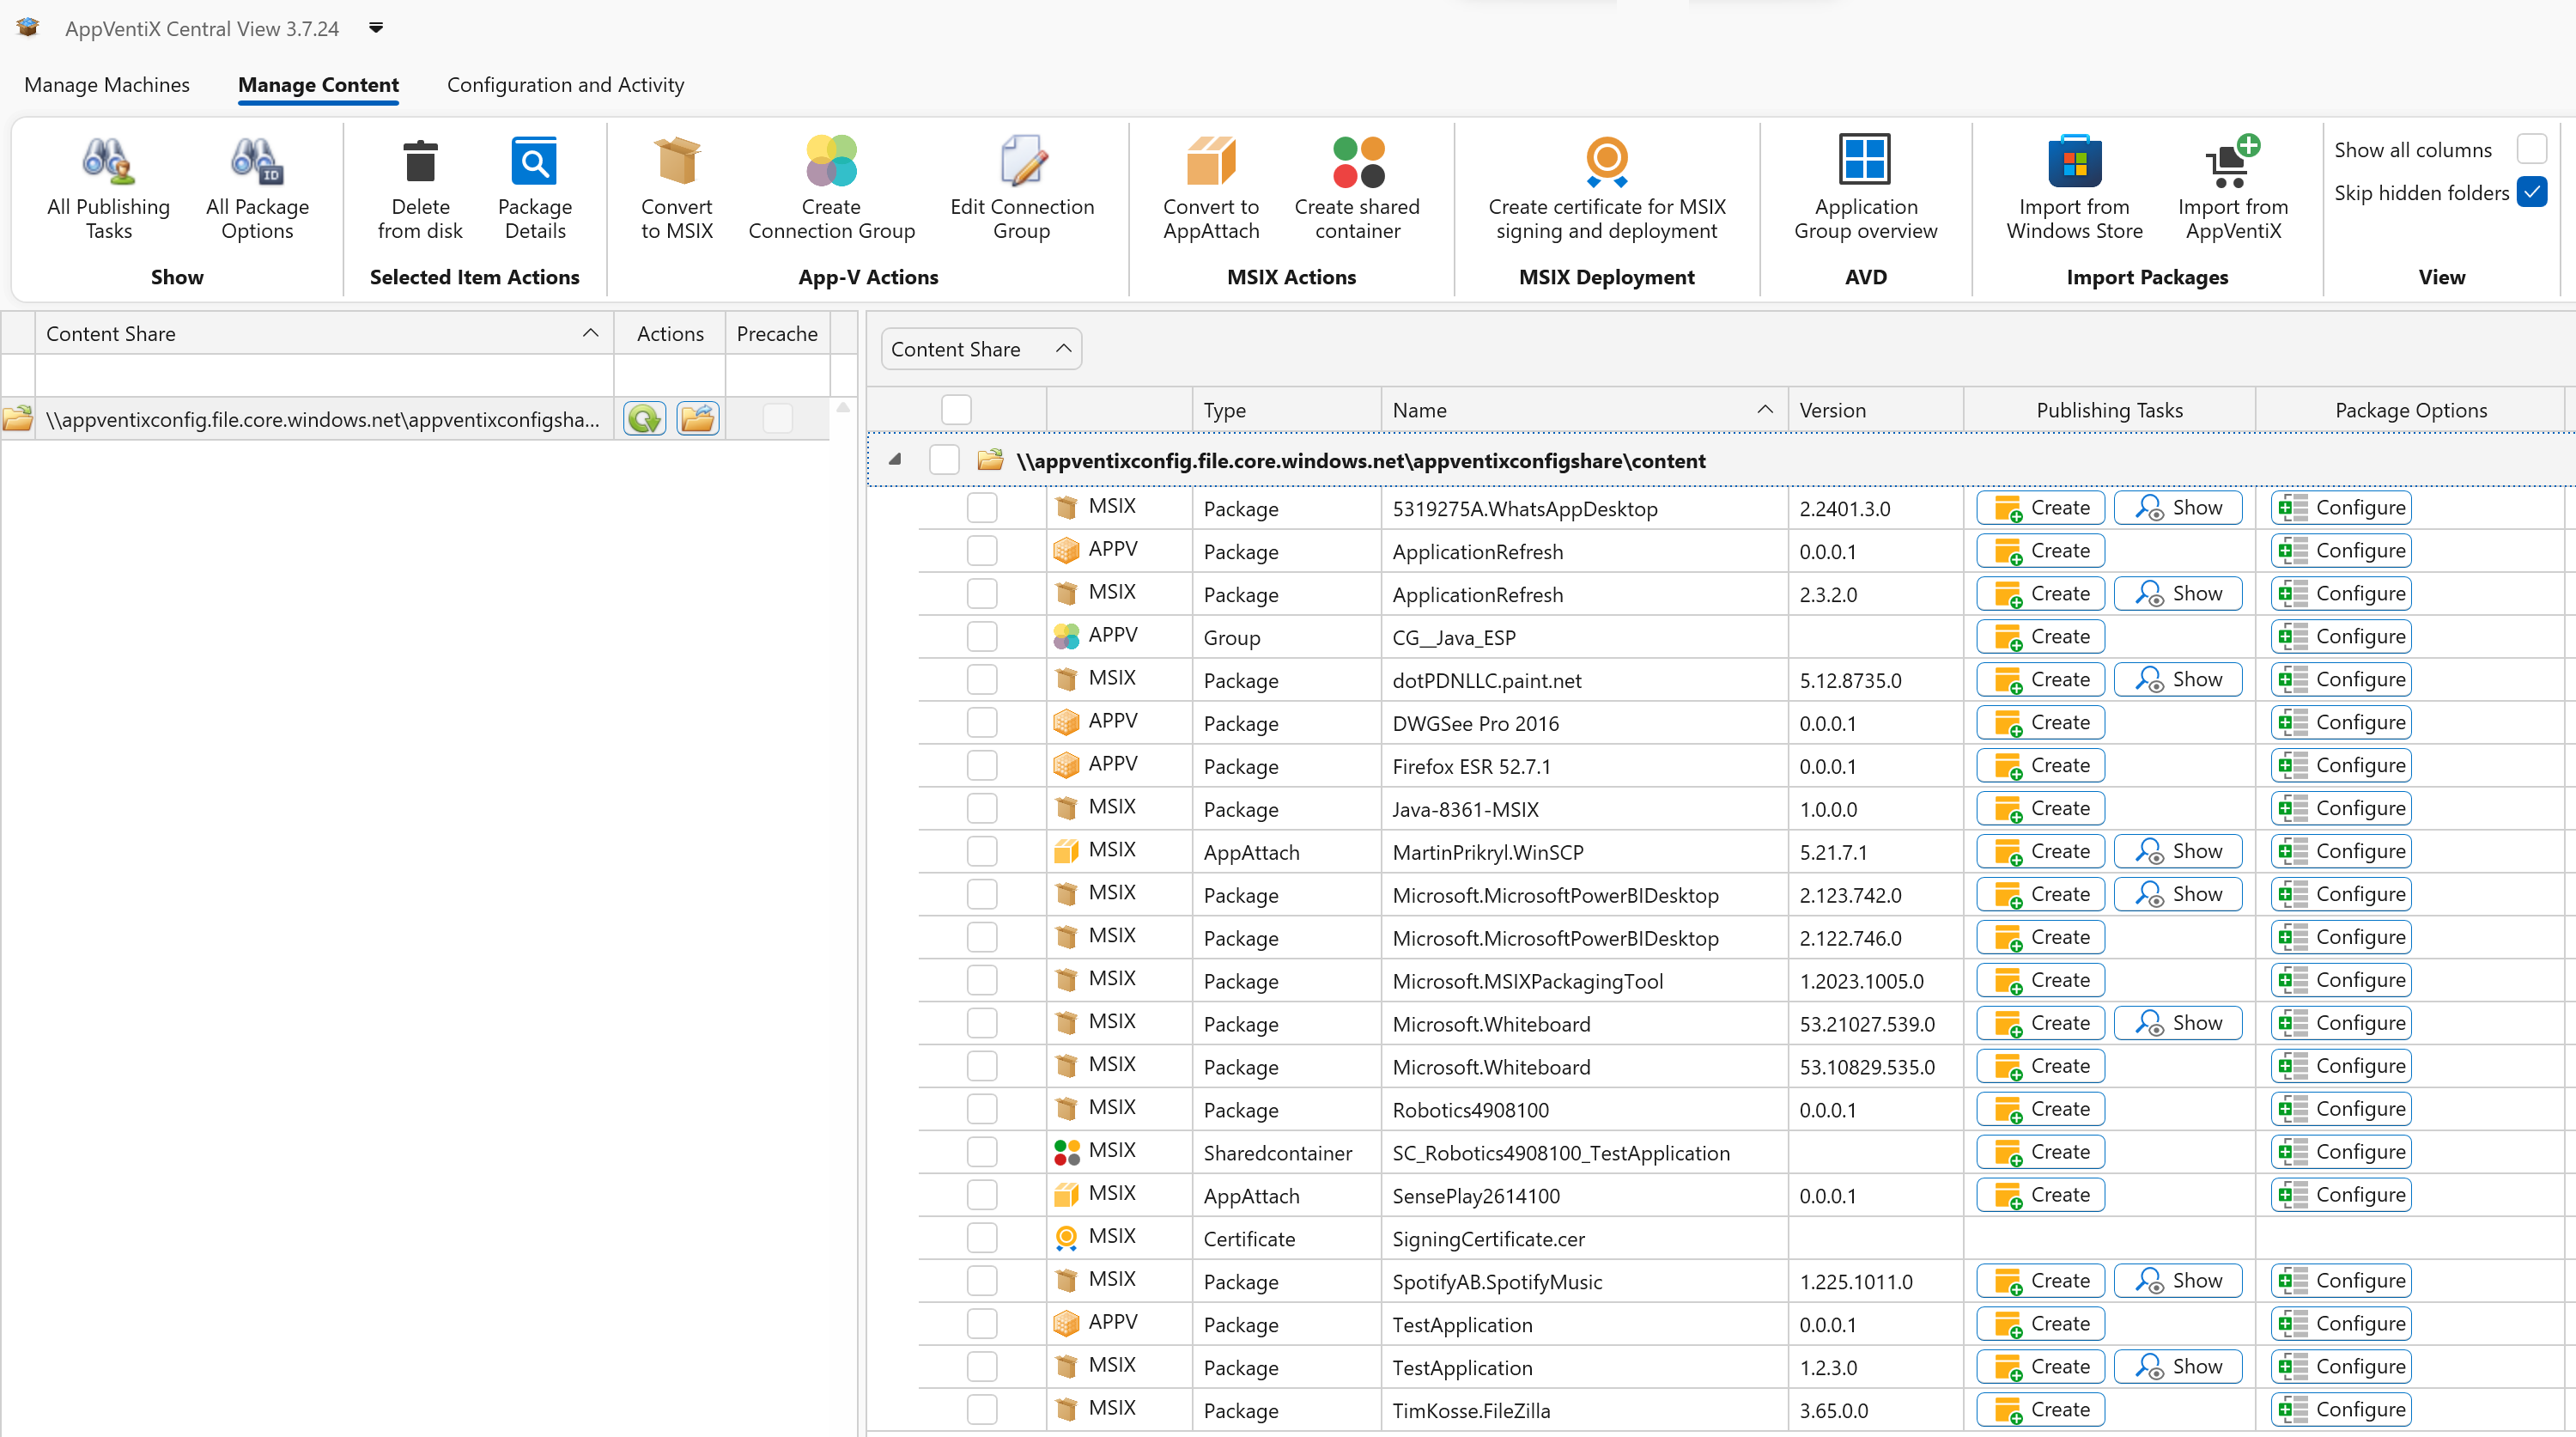The width and height of the screenshot is (2576, 1437).
Task: Click left pane scrollbar up arrow
Action: point(843,408)
